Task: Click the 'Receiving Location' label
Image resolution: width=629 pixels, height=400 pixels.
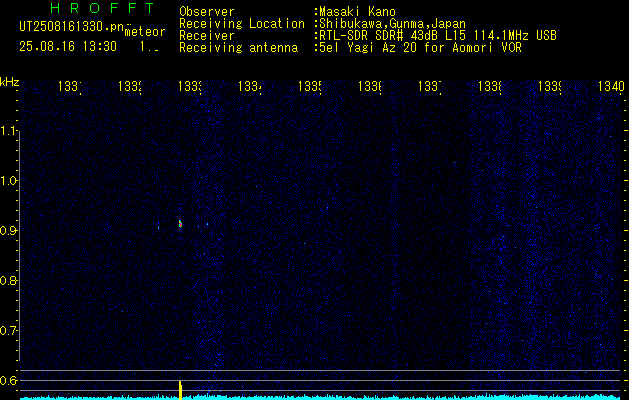Action: (242, 24)
